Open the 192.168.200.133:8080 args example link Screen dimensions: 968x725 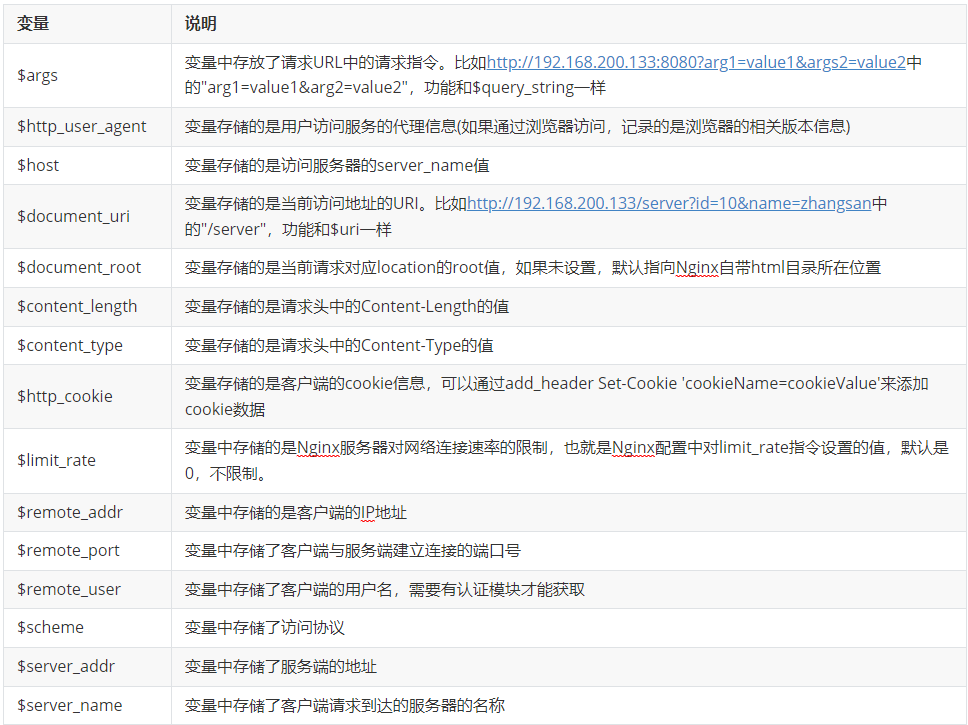pos(696,63)
